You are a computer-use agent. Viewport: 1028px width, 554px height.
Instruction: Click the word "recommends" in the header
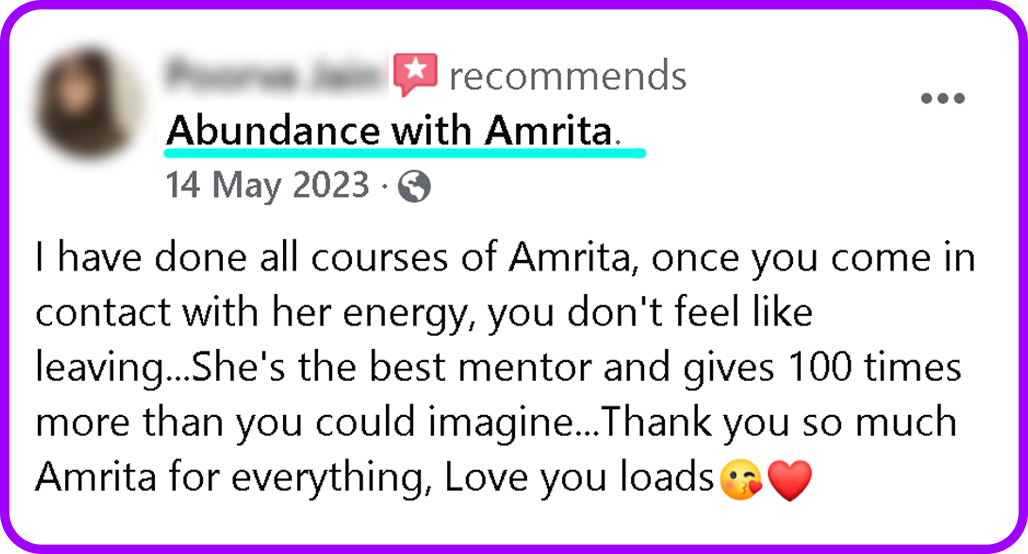567,75
